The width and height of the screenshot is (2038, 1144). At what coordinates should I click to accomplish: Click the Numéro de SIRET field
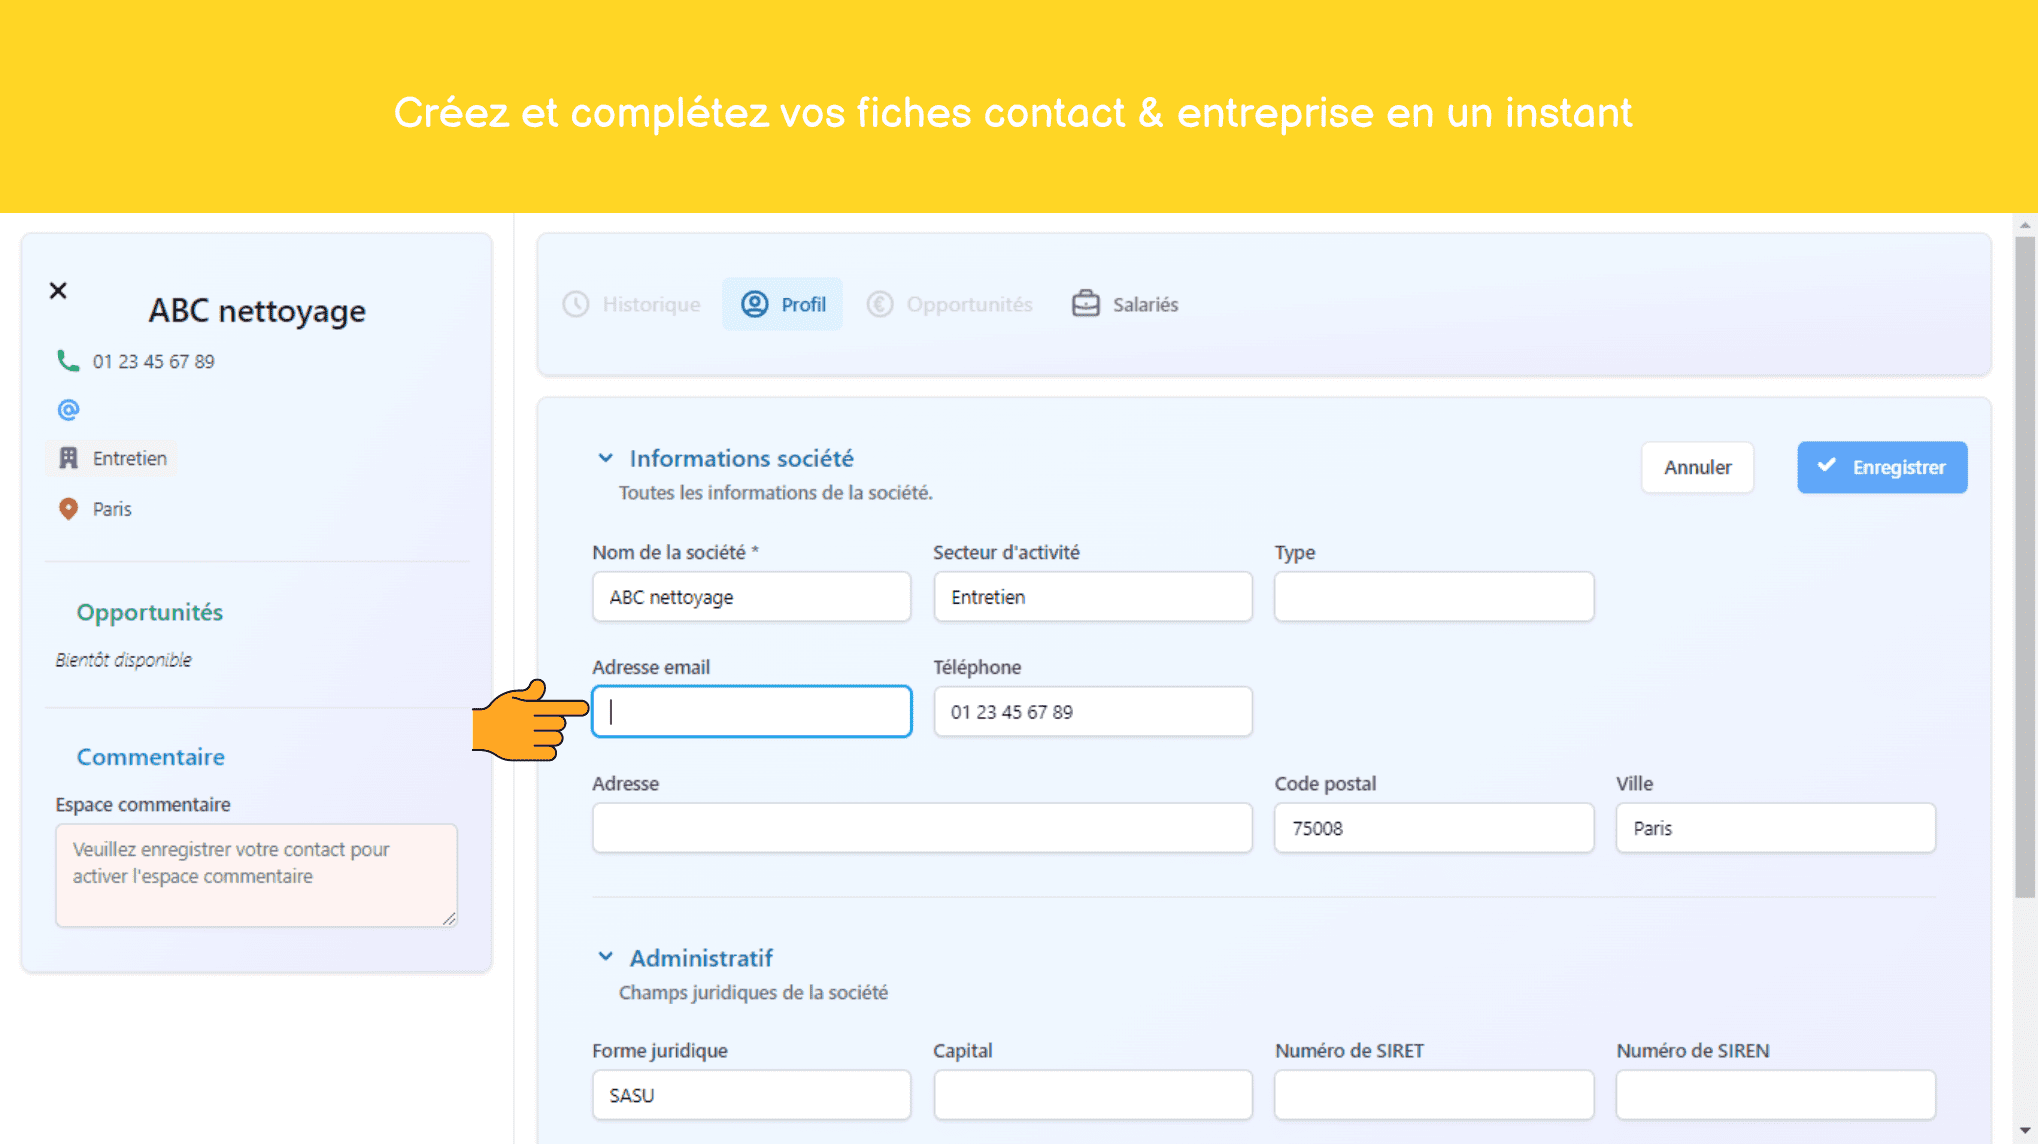[x=1433, y=1095]
